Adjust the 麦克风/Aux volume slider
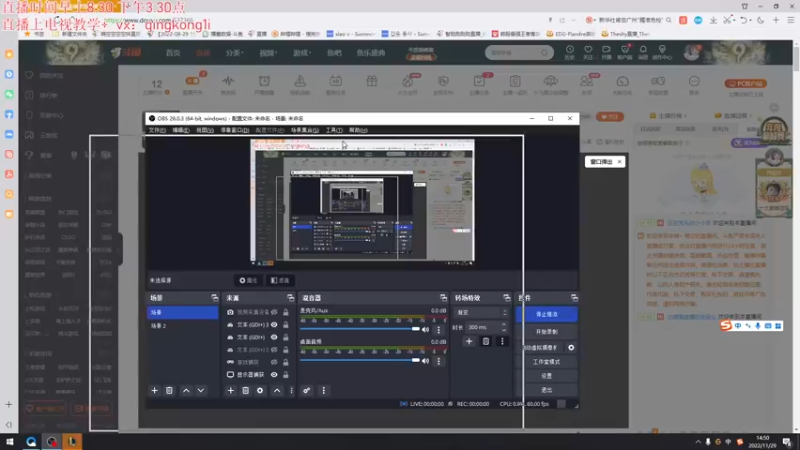 [360, 329]
